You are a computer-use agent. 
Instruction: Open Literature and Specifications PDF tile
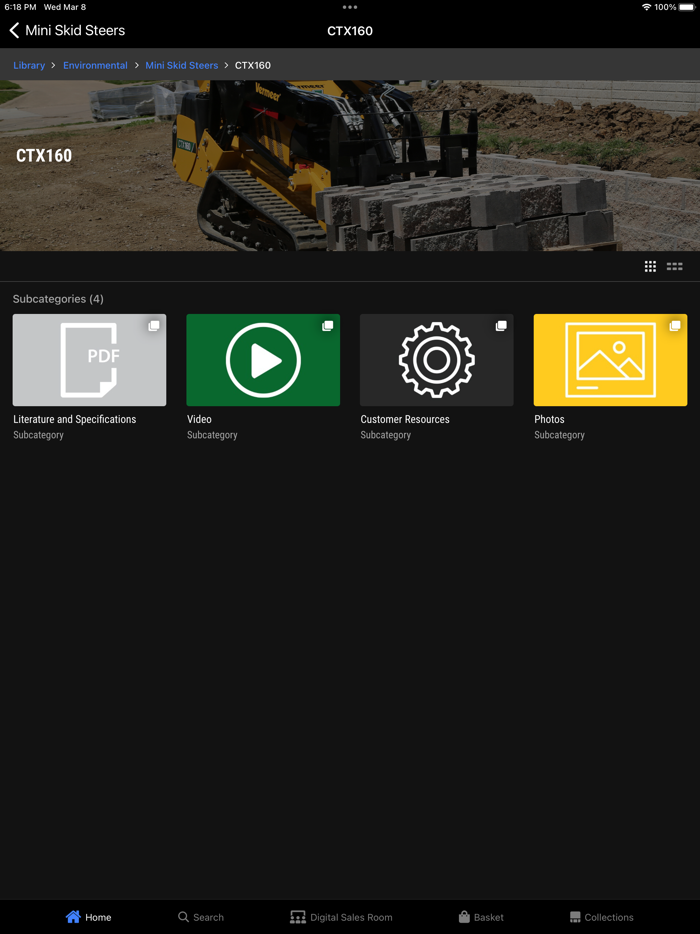[x=89, y=360]
